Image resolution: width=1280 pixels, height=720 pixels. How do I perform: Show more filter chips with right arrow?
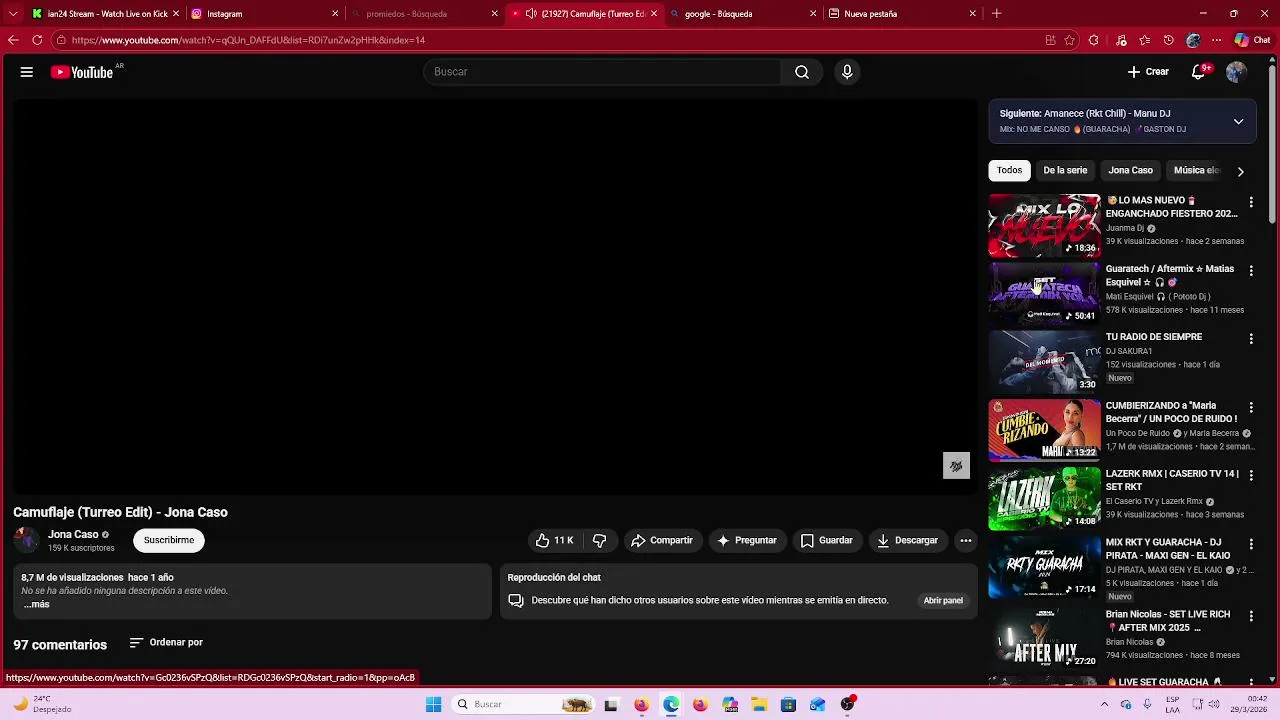pyautogui.click(x=1240, y=171)
